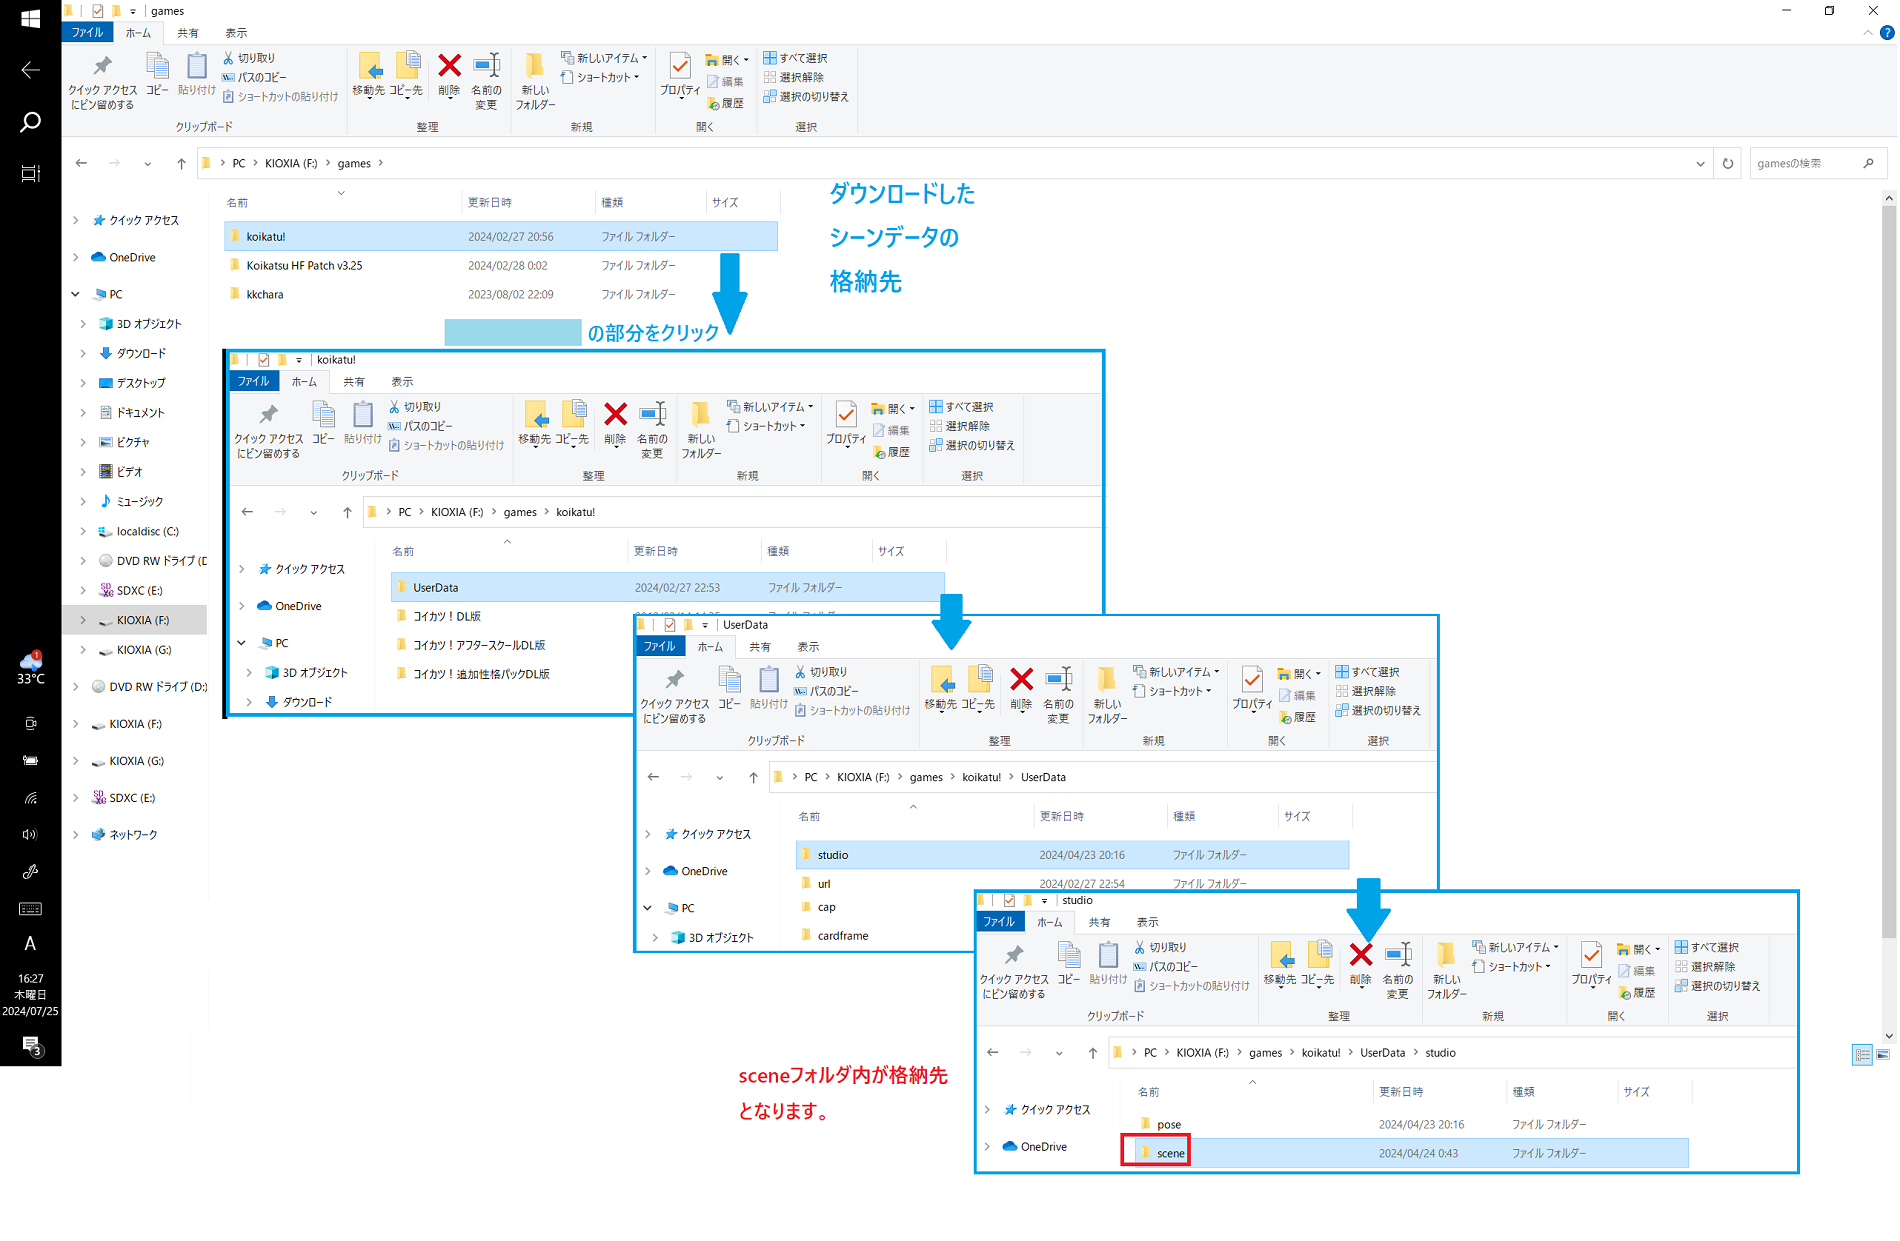Open the games address bar history dropdown

pyautogui.click(x=1700, y=164)
